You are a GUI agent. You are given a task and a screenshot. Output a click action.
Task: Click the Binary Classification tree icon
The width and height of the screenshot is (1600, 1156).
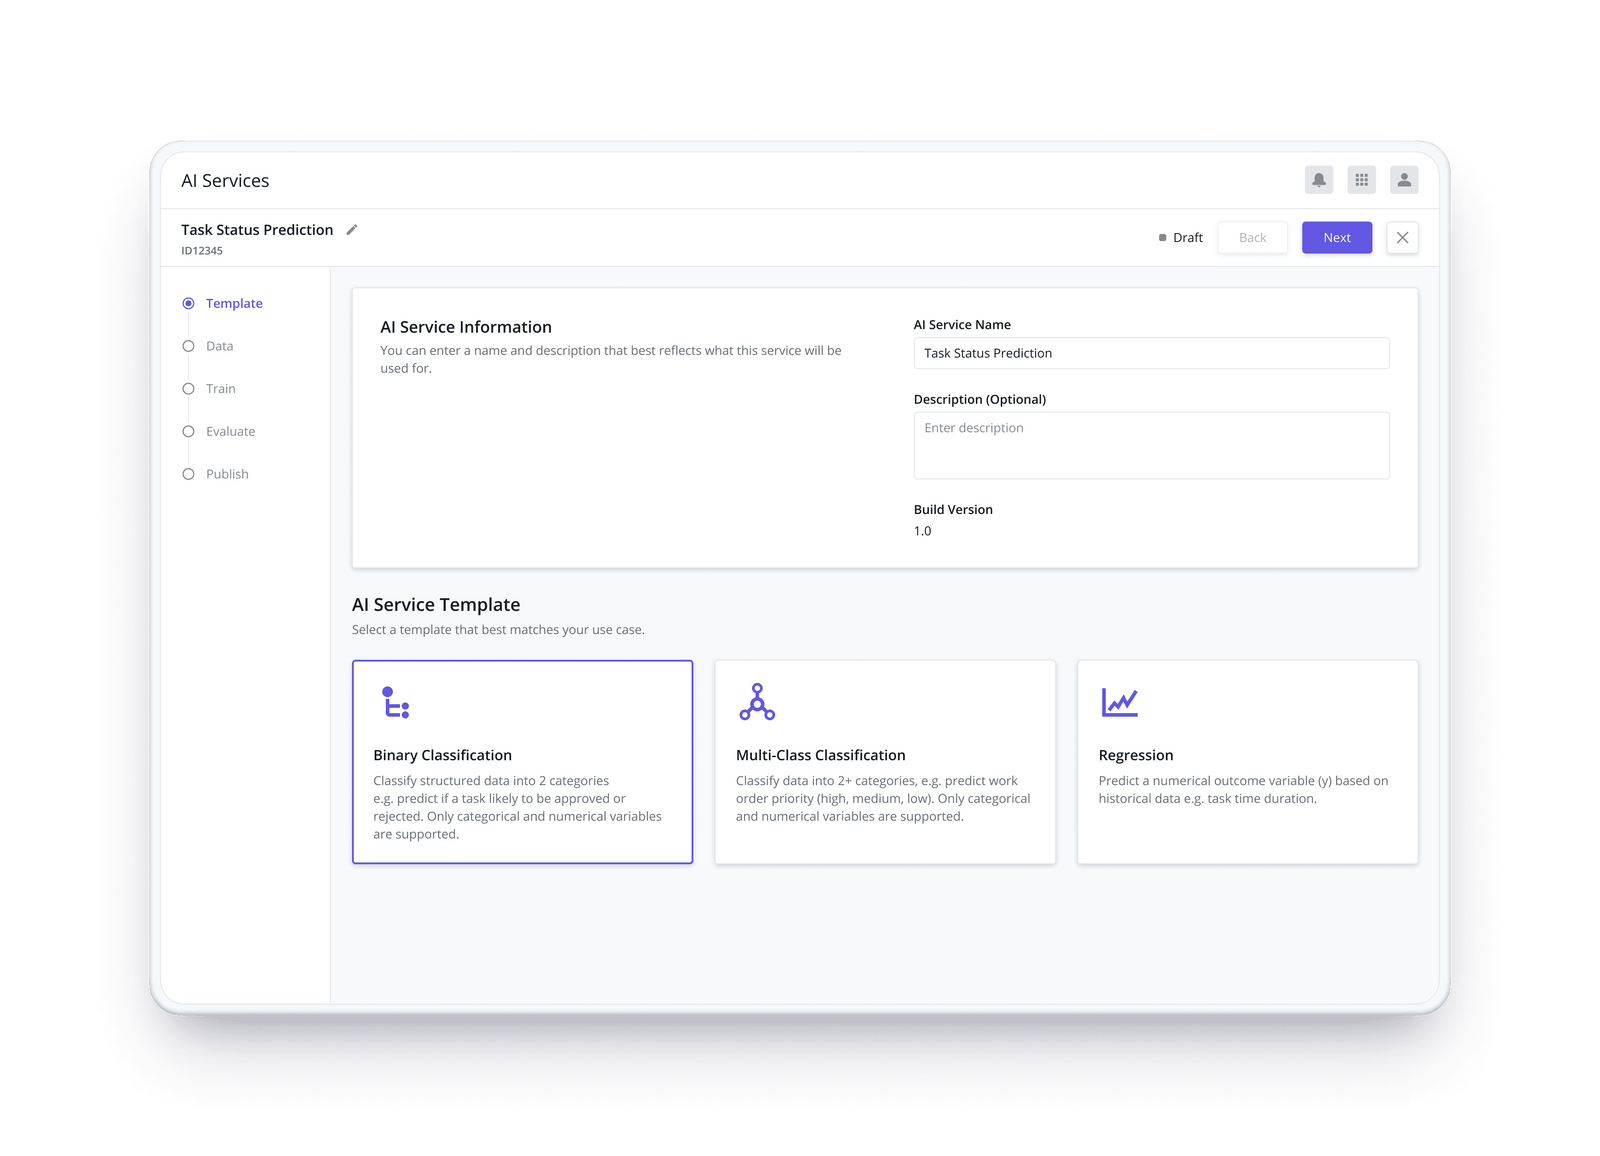[395, 702]
